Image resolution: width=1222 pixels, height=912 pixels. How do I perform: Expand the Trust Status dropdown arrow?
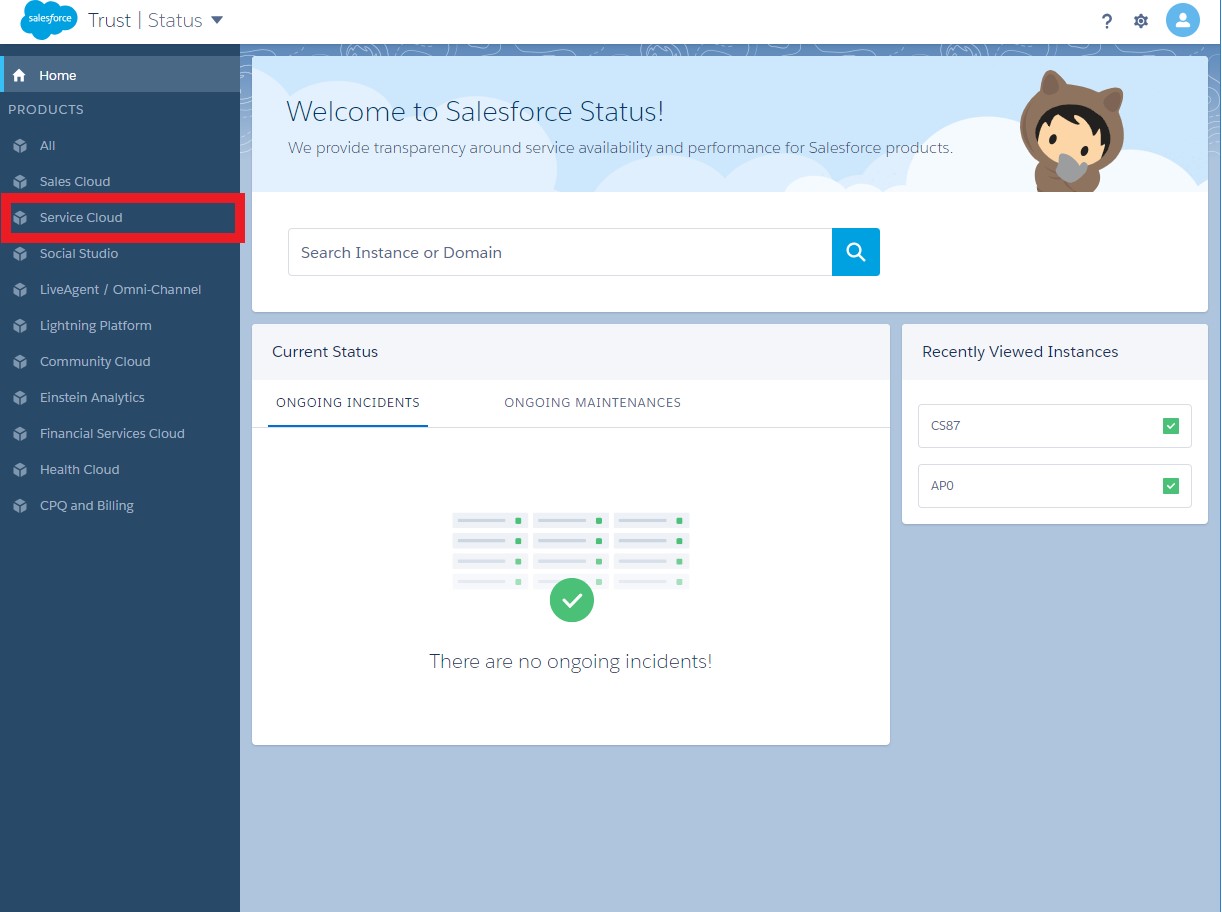tap(217, 20)
